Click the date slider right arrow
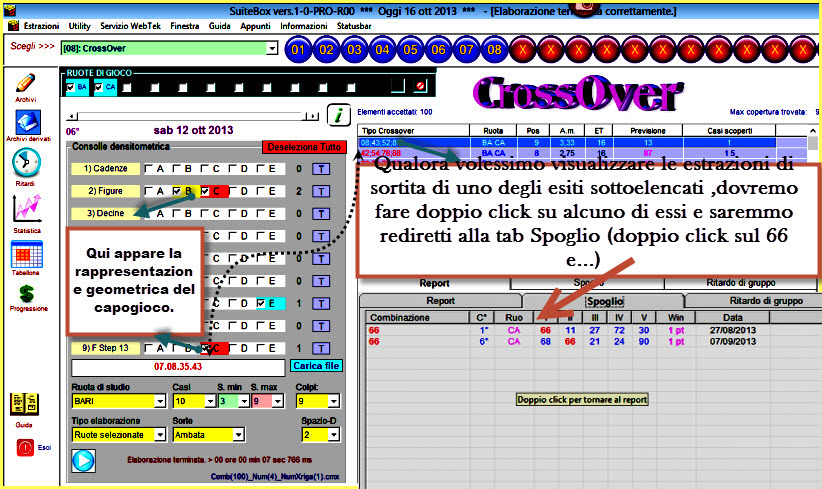The width and height of the screenshot is (822, 489). click(312, 116)
